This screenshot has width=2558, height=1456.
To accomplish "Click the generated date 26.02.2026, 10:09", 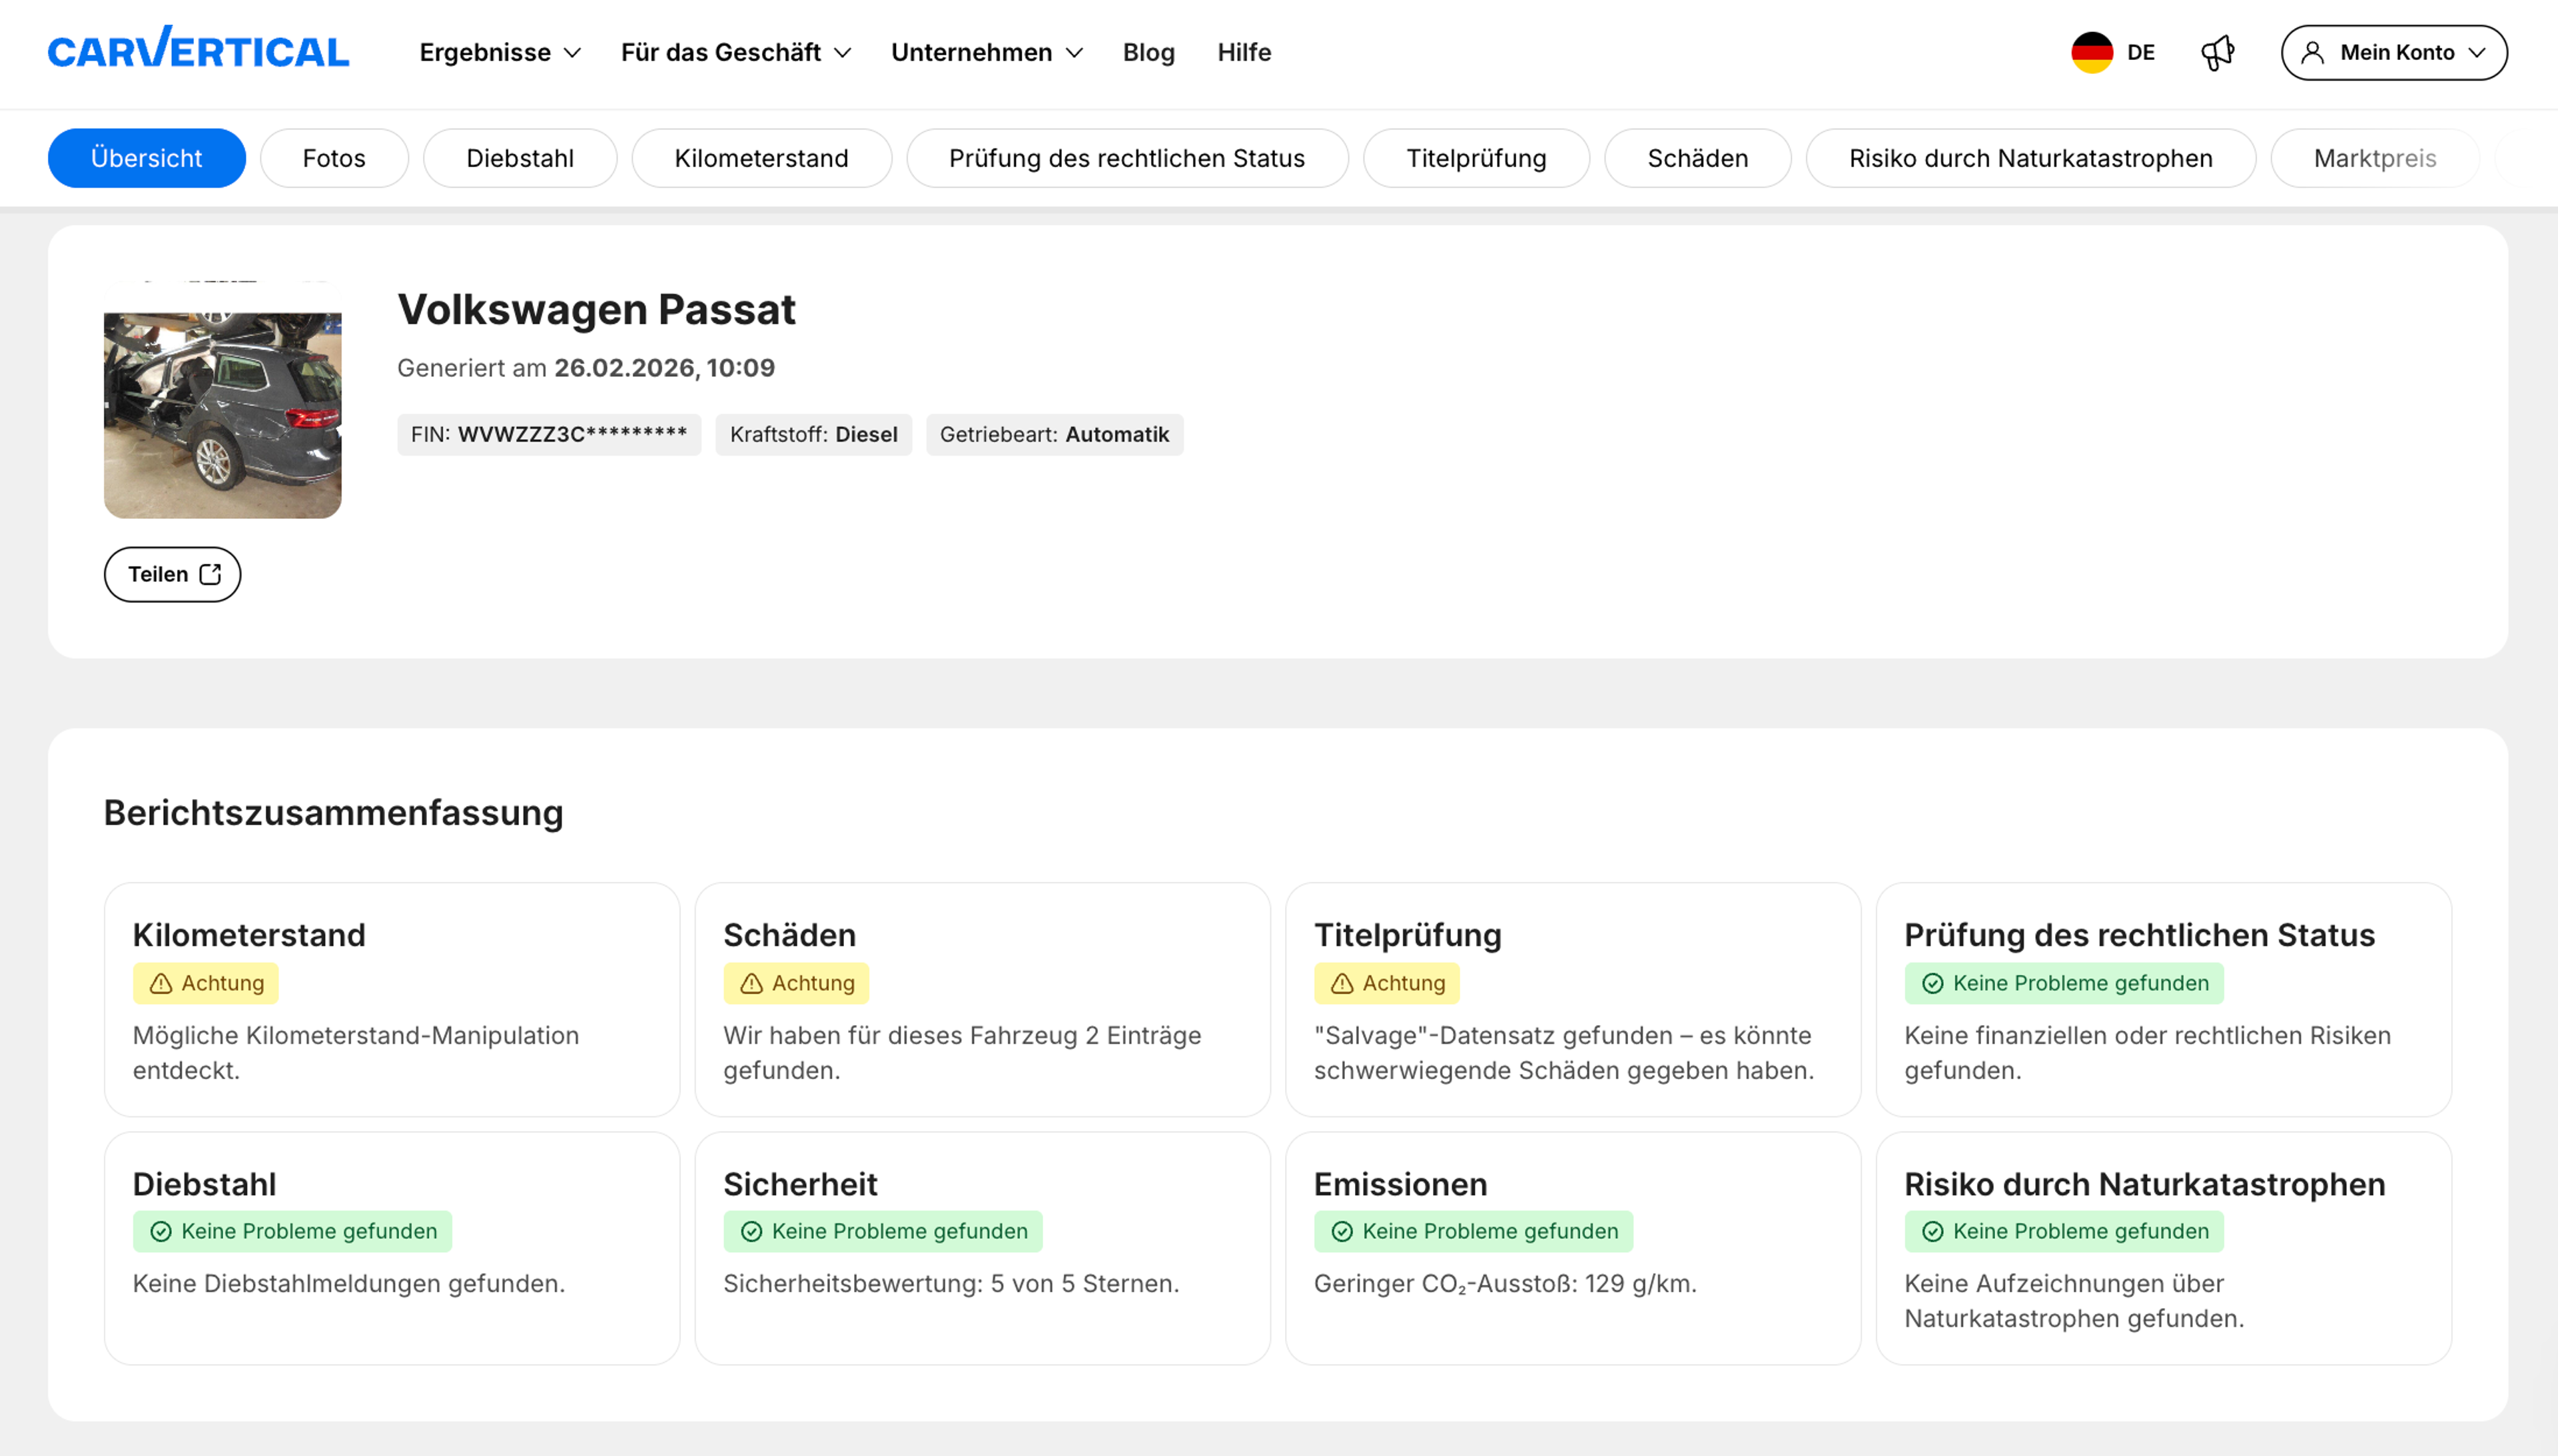I will point(664,368).
